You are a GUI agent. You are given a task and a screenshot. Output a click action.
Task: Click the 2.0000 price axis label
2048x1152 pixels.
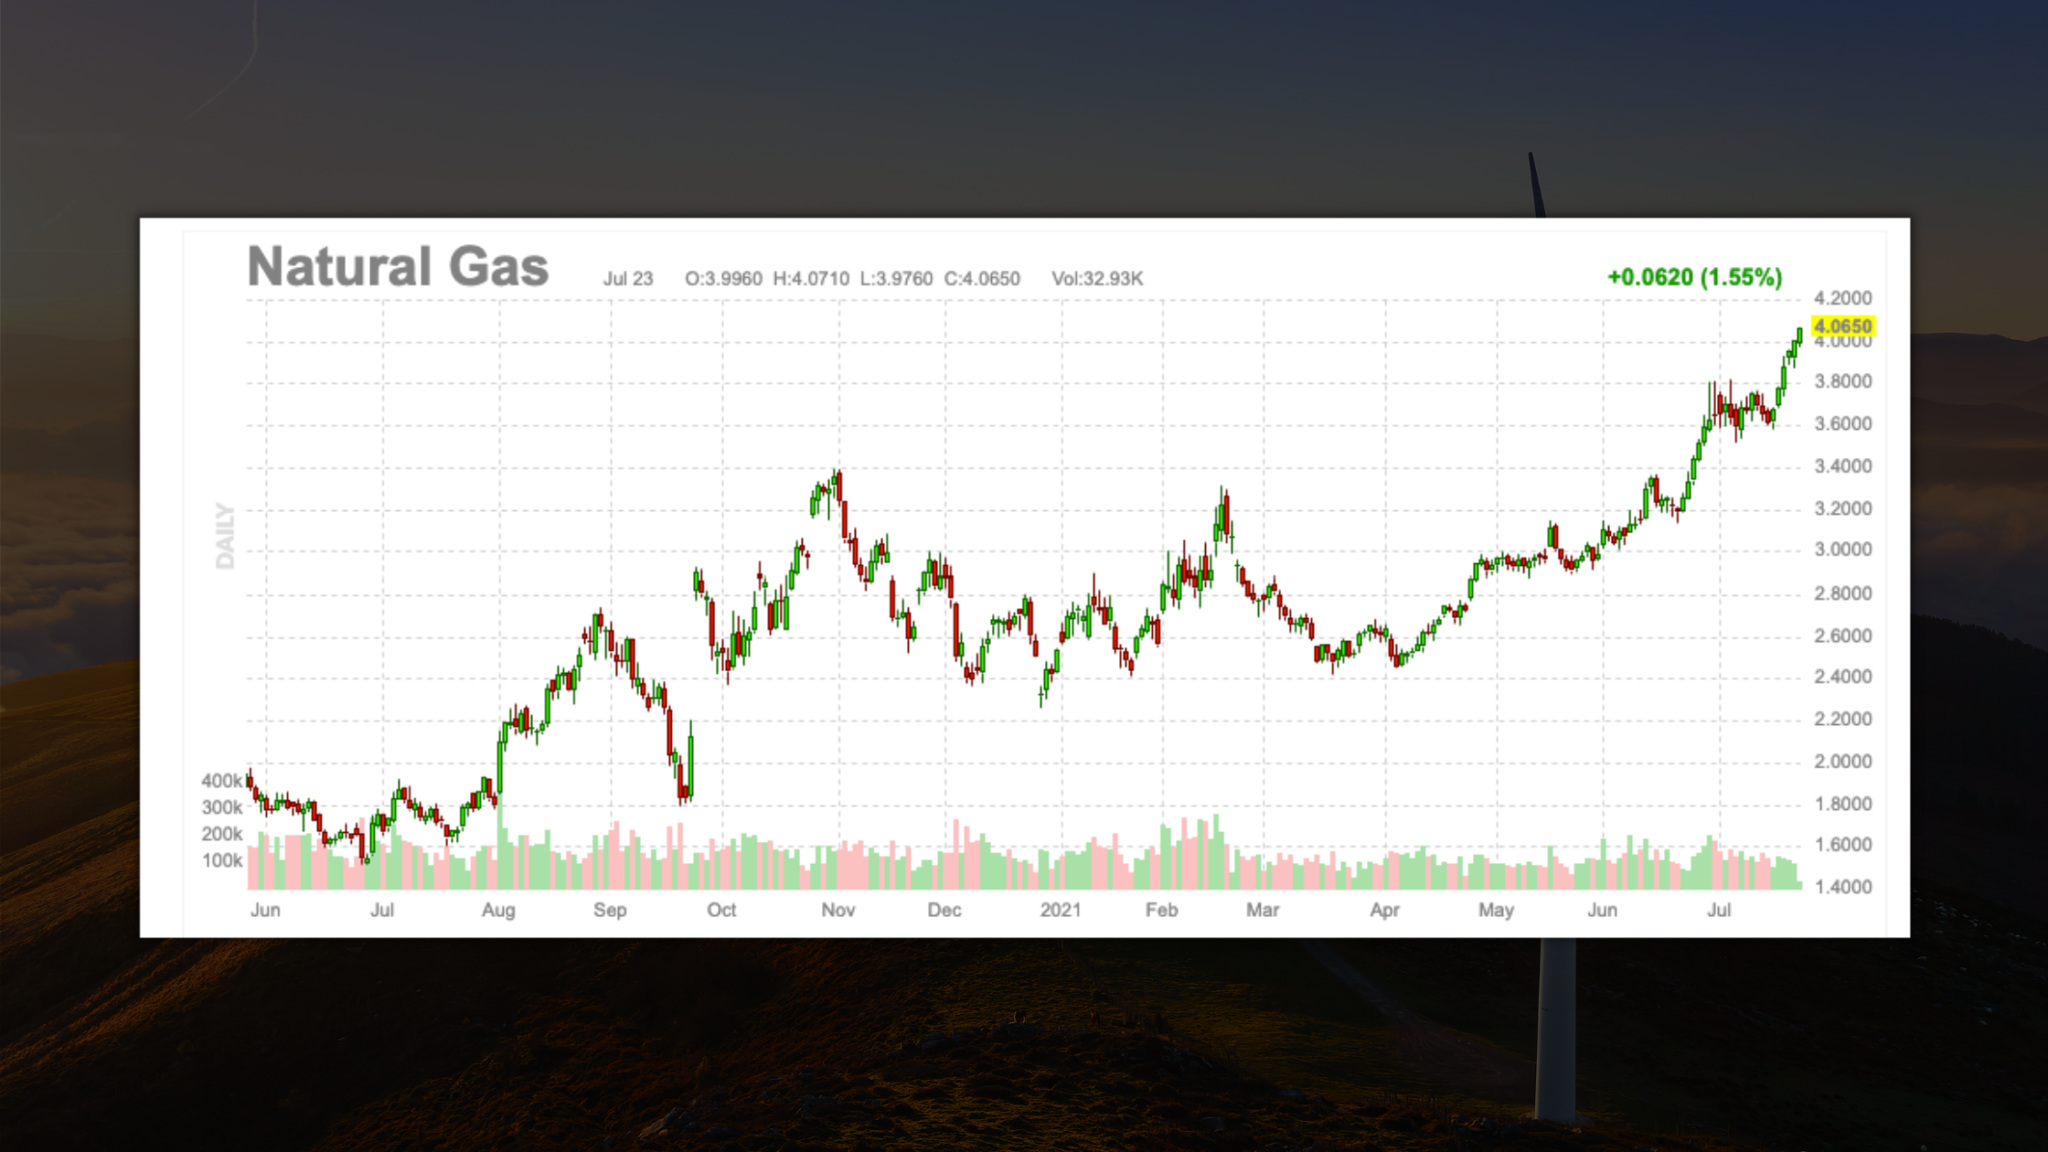[x=1843, y=761]
